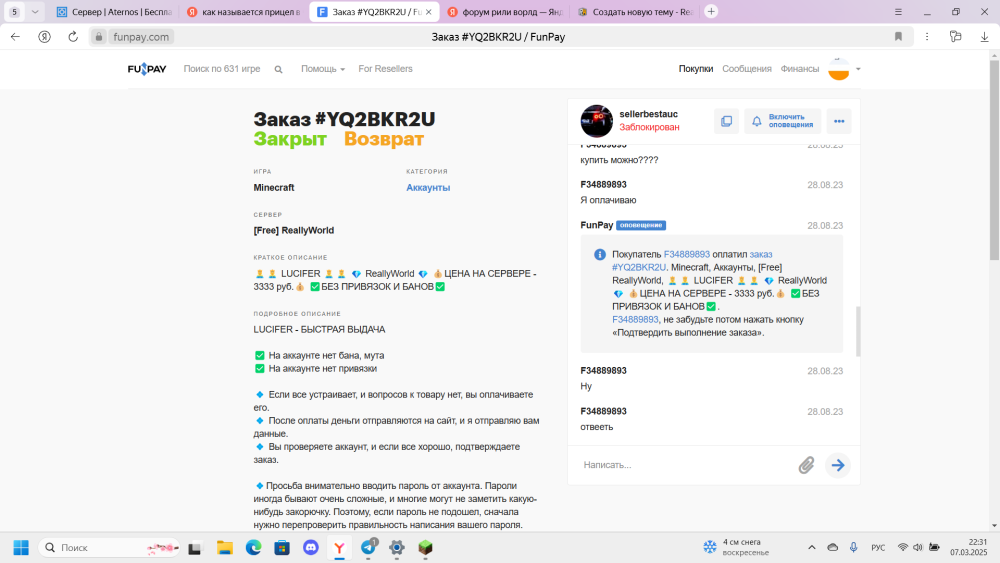Switch input language РУС indicator
The image size is (1000, 563).
[878, 547]
